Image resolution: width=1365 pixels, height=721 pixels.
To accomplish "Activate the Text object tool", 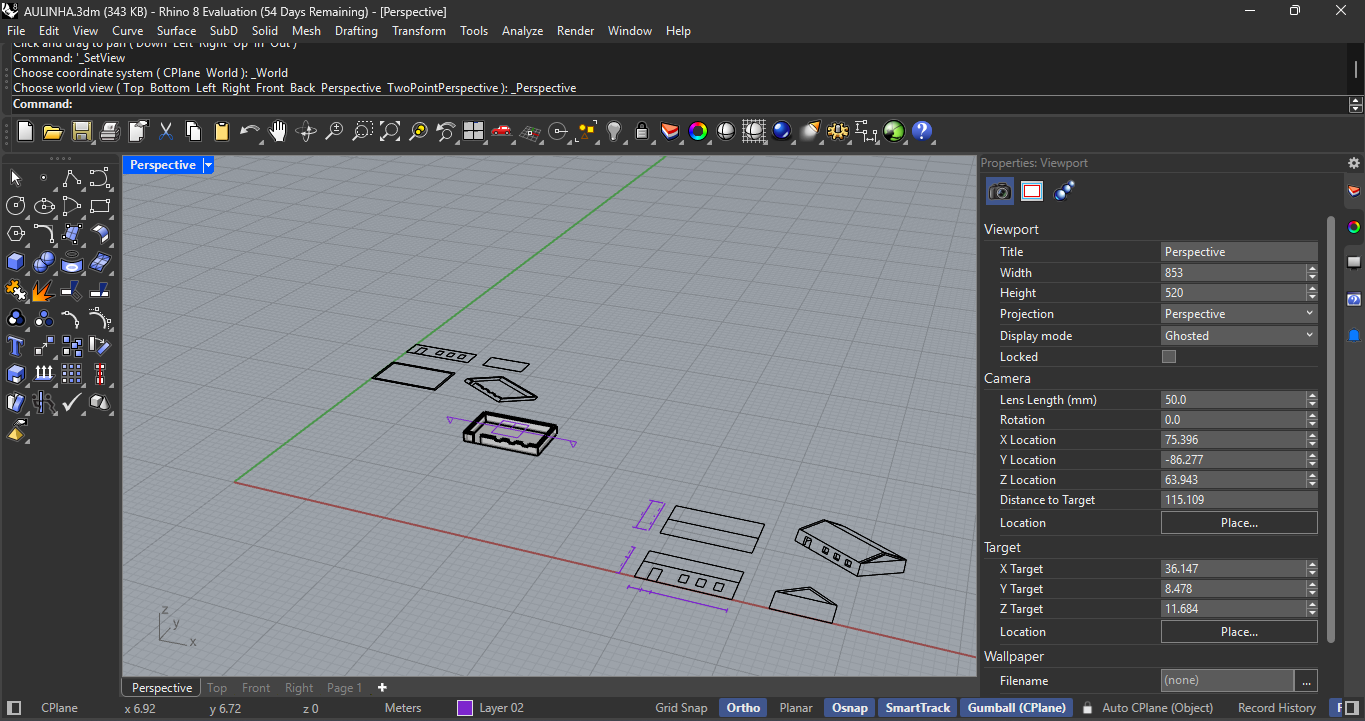I will click(15, 344).
